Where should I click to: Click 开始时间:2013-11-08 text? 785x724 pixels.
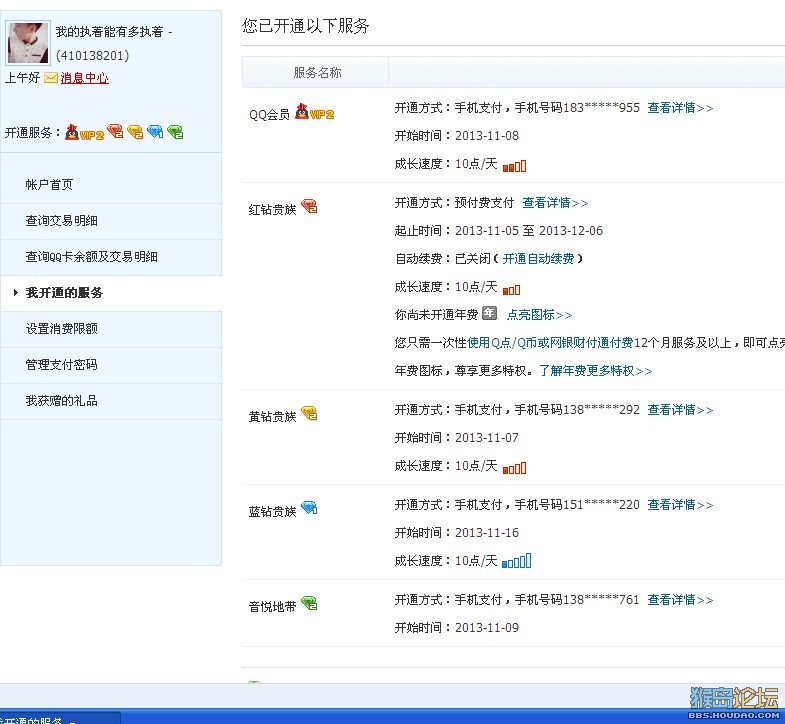point(457,136)
